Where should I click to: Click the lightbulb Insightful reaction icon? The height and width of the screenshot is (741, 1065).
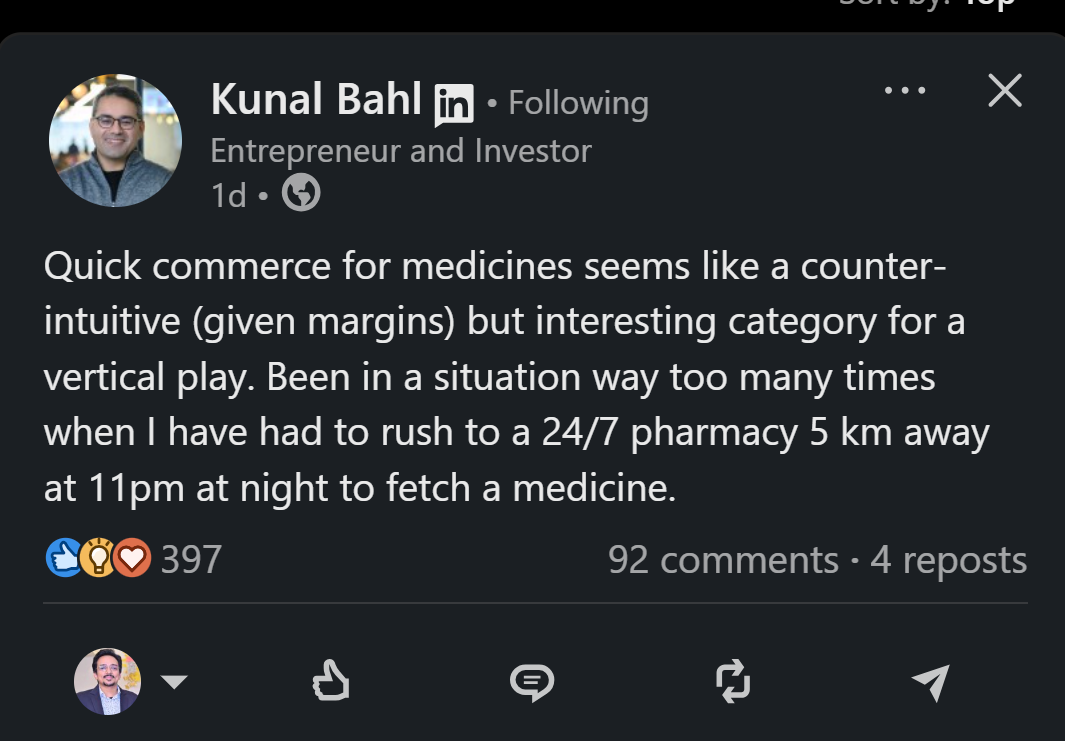pyautogui.click(x=97, y=558)
